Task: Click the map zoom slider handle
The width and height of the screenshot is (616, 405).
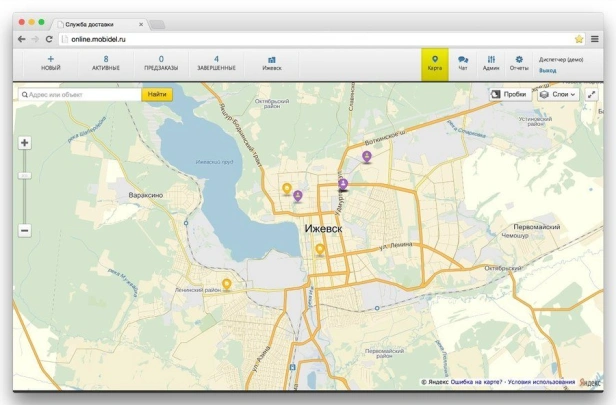Action: (24, 175)
